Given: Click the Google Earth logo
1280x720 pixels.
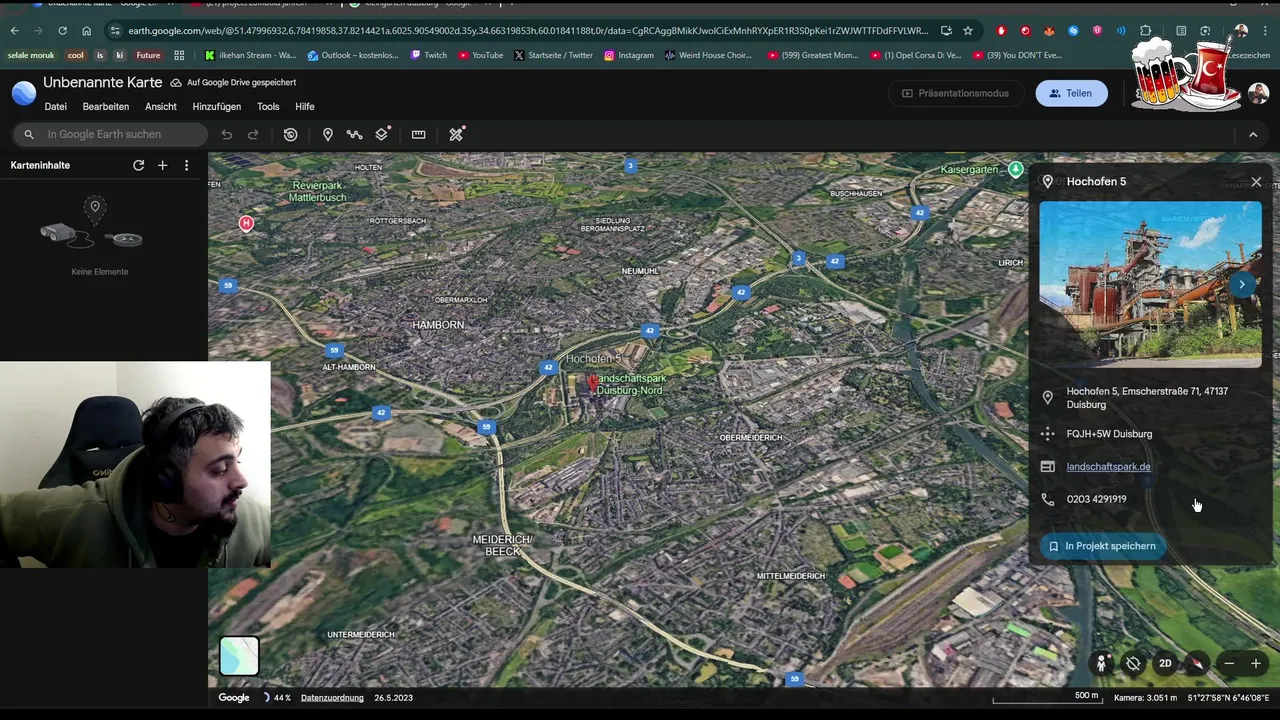Looking at the screenshot, I should tap(23, 93).
